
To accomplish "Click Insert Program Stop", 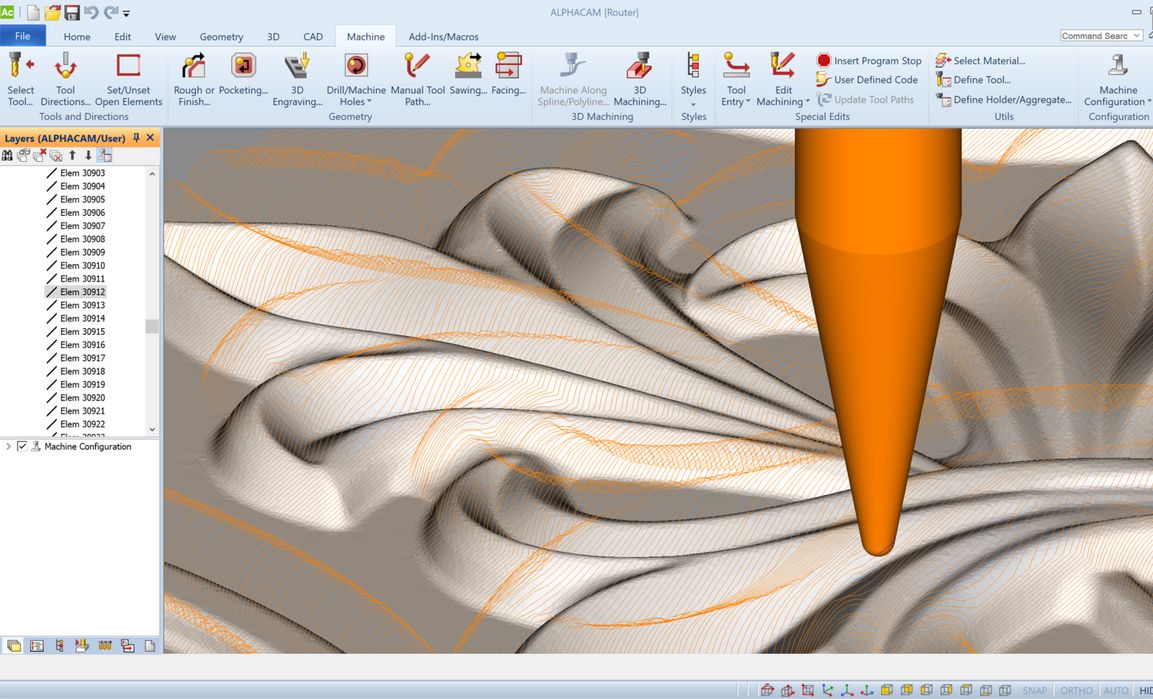I will click(869, 61).
